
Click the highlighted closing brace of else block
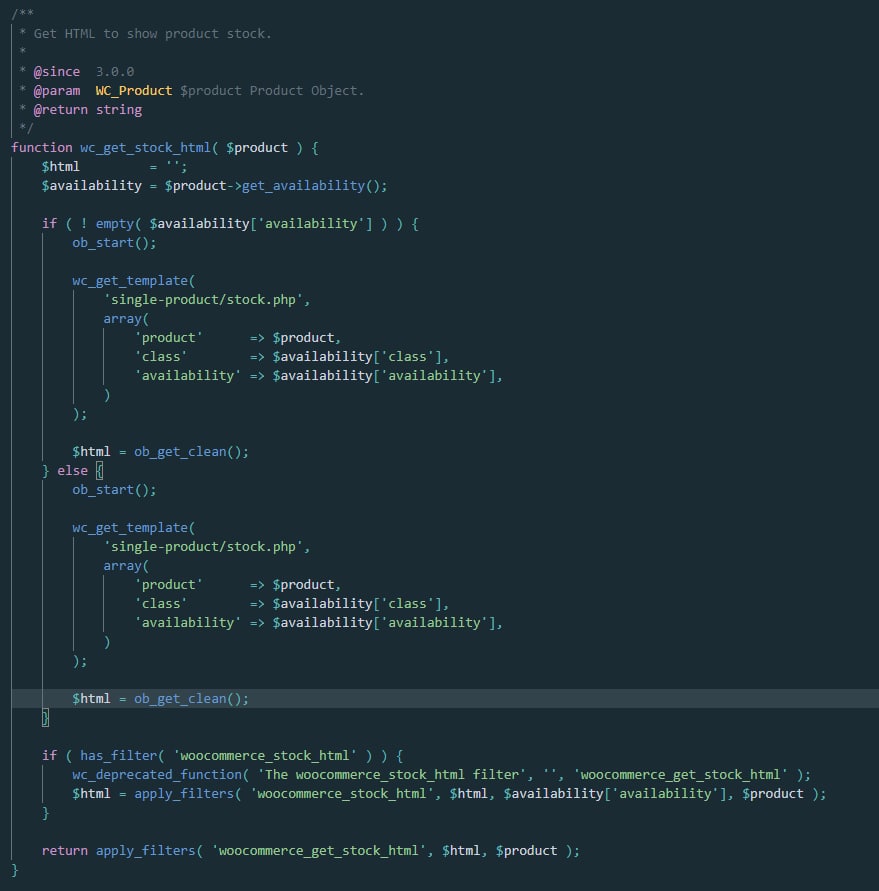point(45,718)
